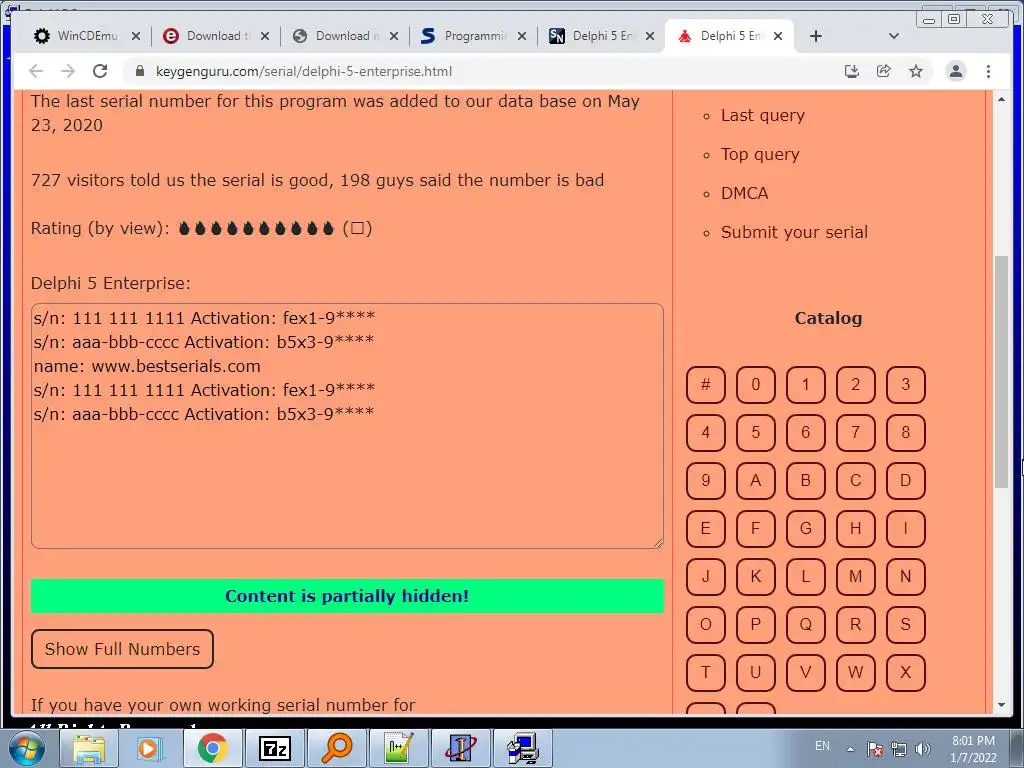Open catalog letter C
Image resolution: width=1024 pixels, height=768 pixels.
(x=856, y=481)
